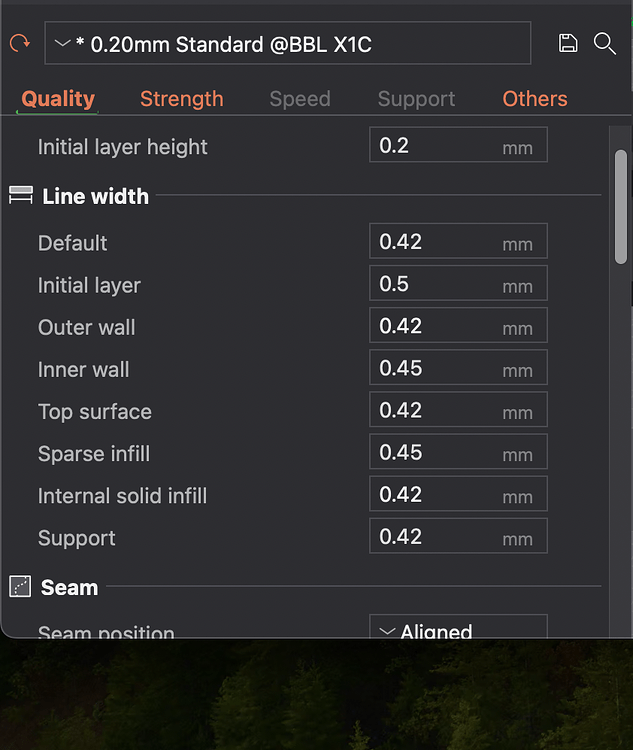Viewport: 633px width, 750px height.
Task: Edit the Outer wall line width field
Action: click(x=458, y=325)
